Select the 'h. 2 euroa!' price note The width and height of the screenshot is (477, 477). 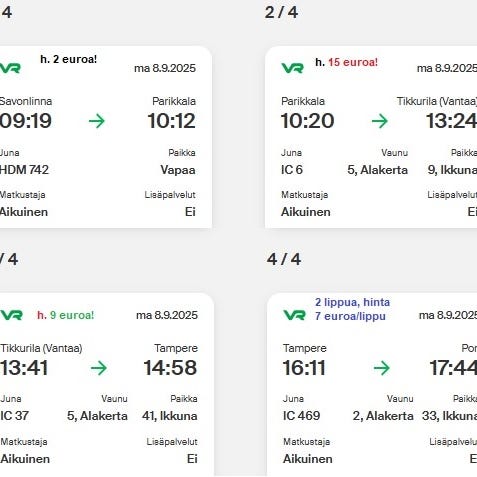68,59
